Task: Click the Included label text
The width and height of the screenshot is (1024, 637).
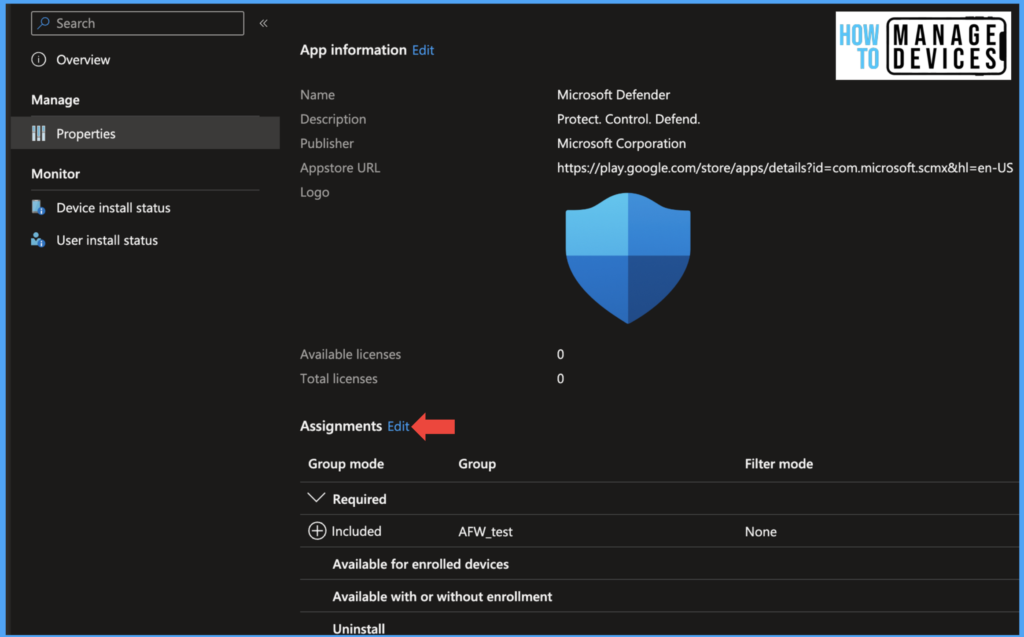Action: pos(357,531)
